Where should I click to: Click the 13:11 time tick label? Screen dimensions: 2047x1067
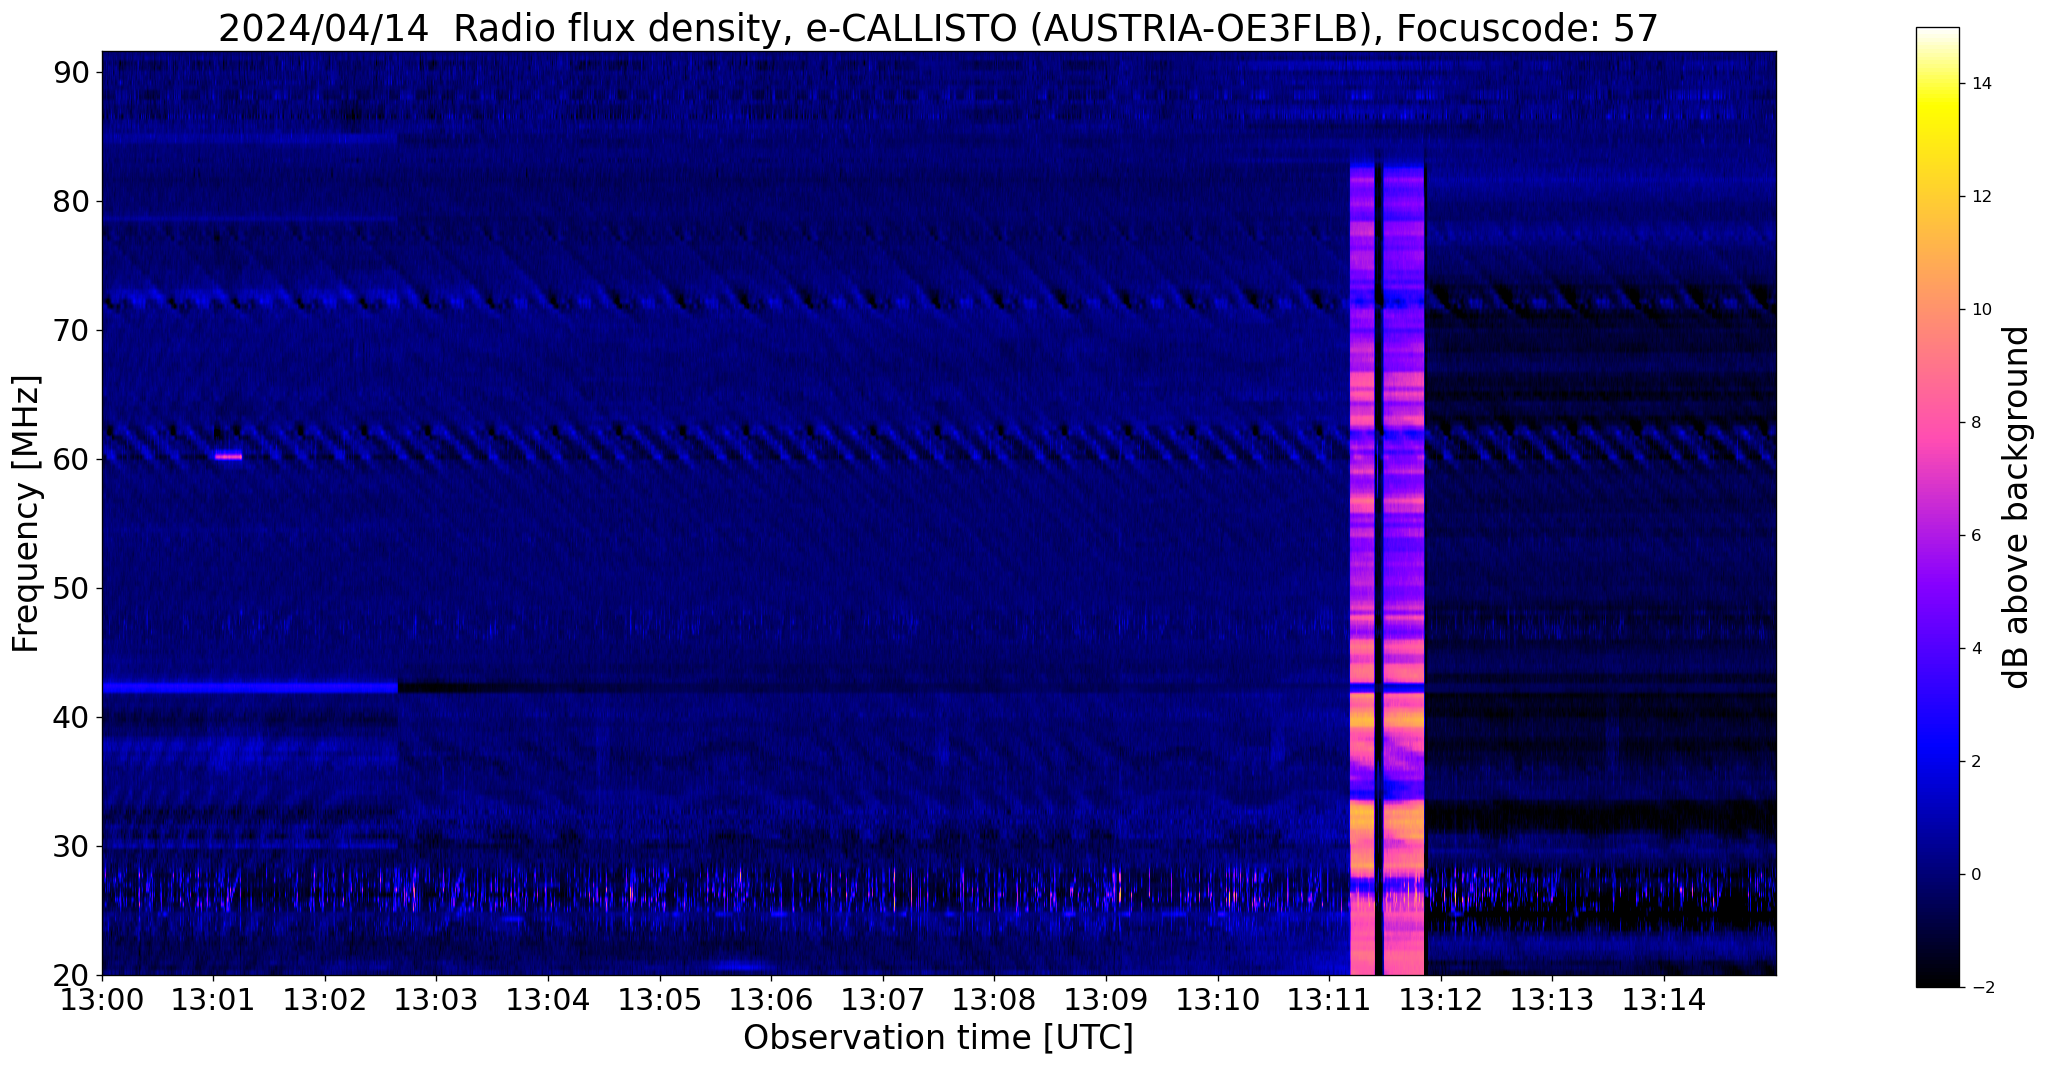tap(1329, 999)
